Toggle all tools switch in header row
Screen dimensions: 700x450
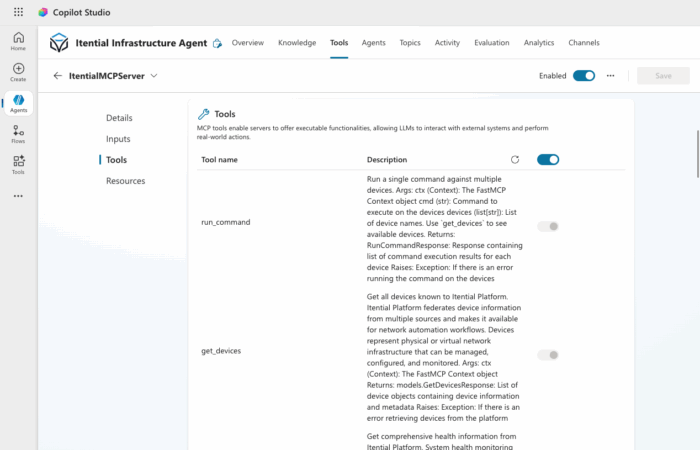tap(548, 160)
